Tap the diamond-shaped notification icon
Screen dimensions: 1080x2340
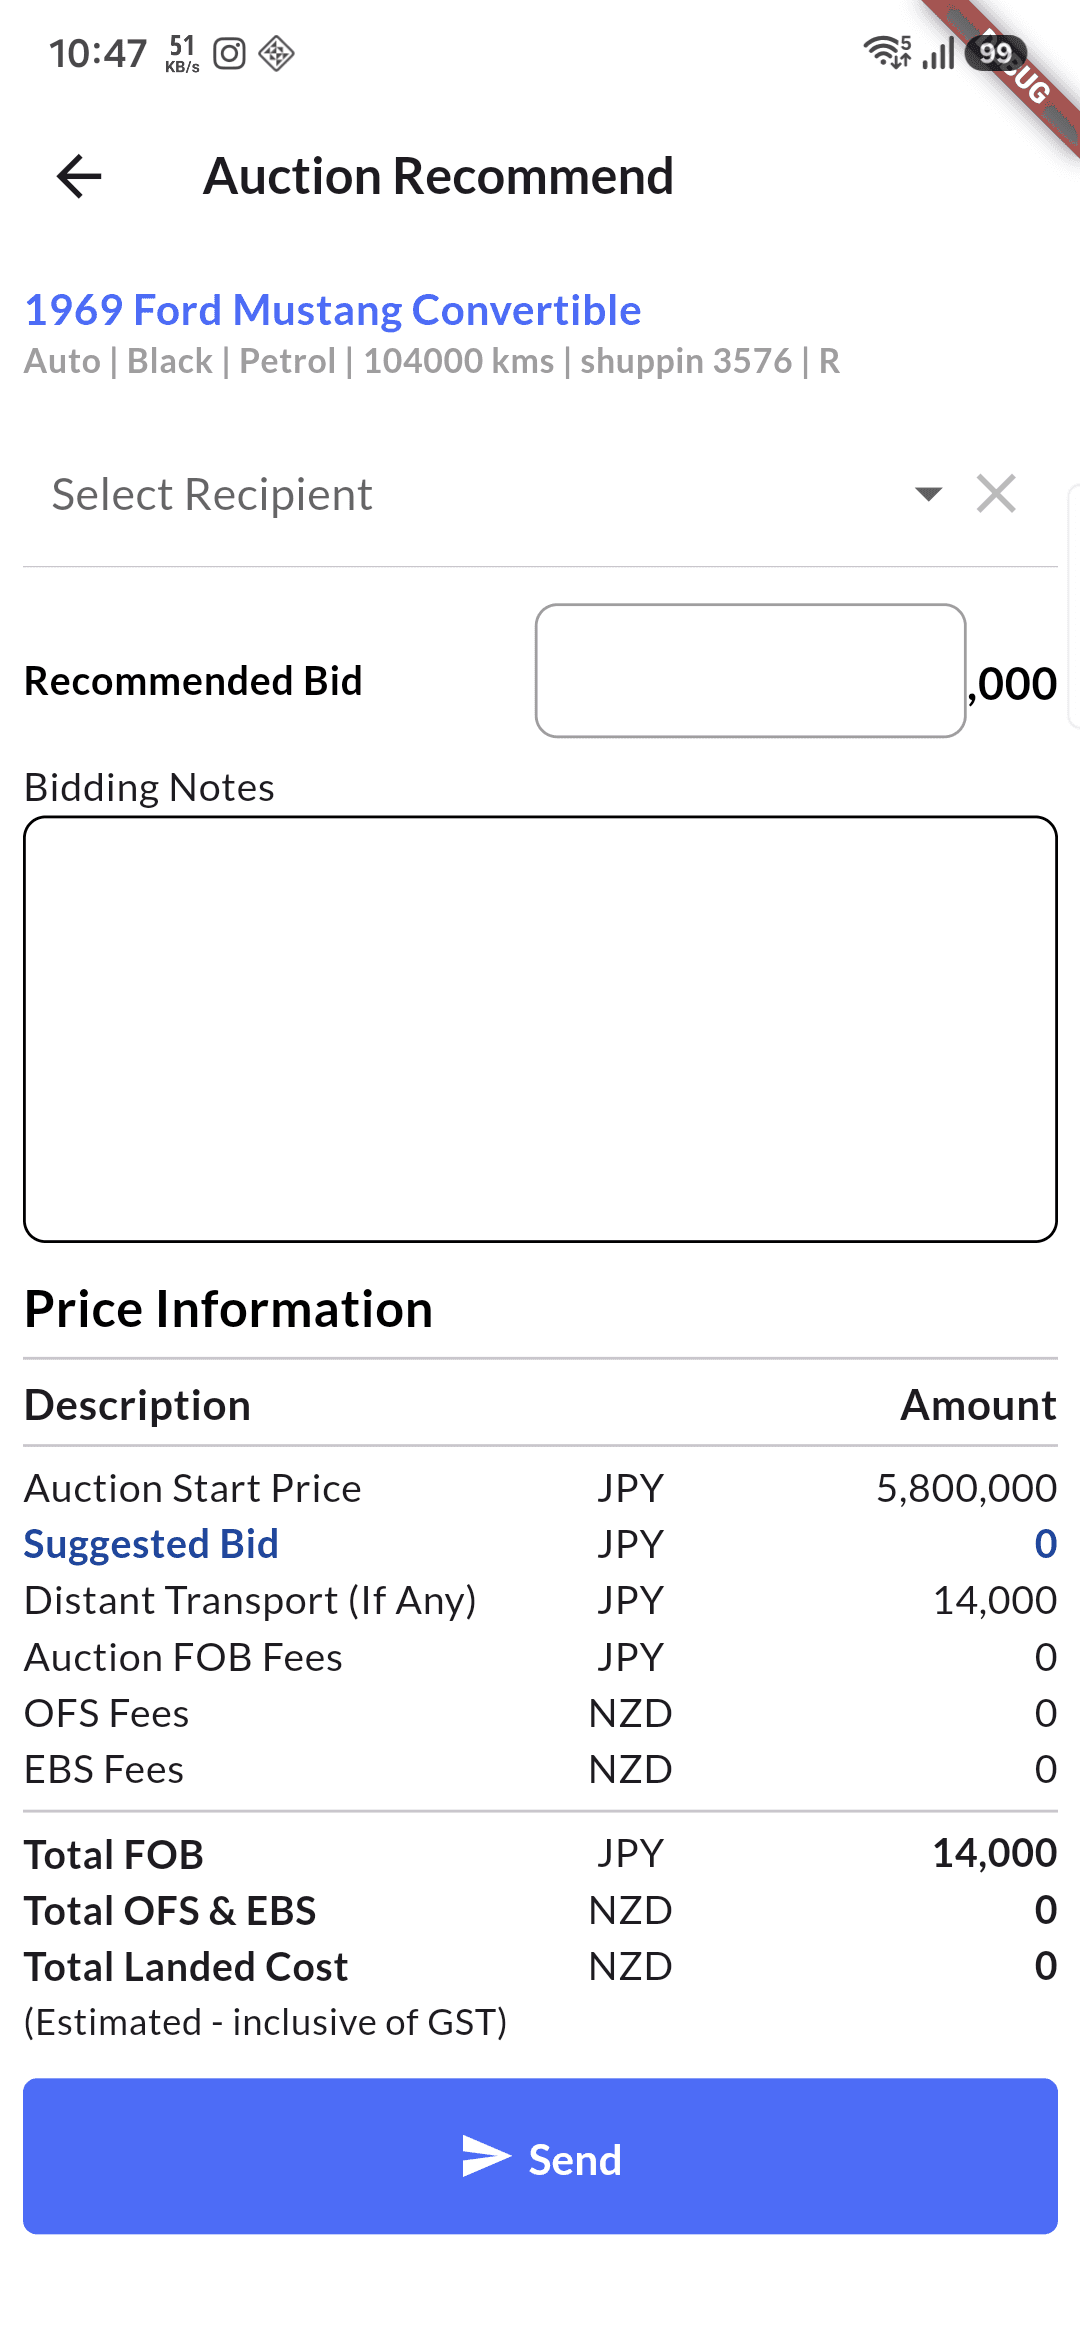click(x=276, y=54)
